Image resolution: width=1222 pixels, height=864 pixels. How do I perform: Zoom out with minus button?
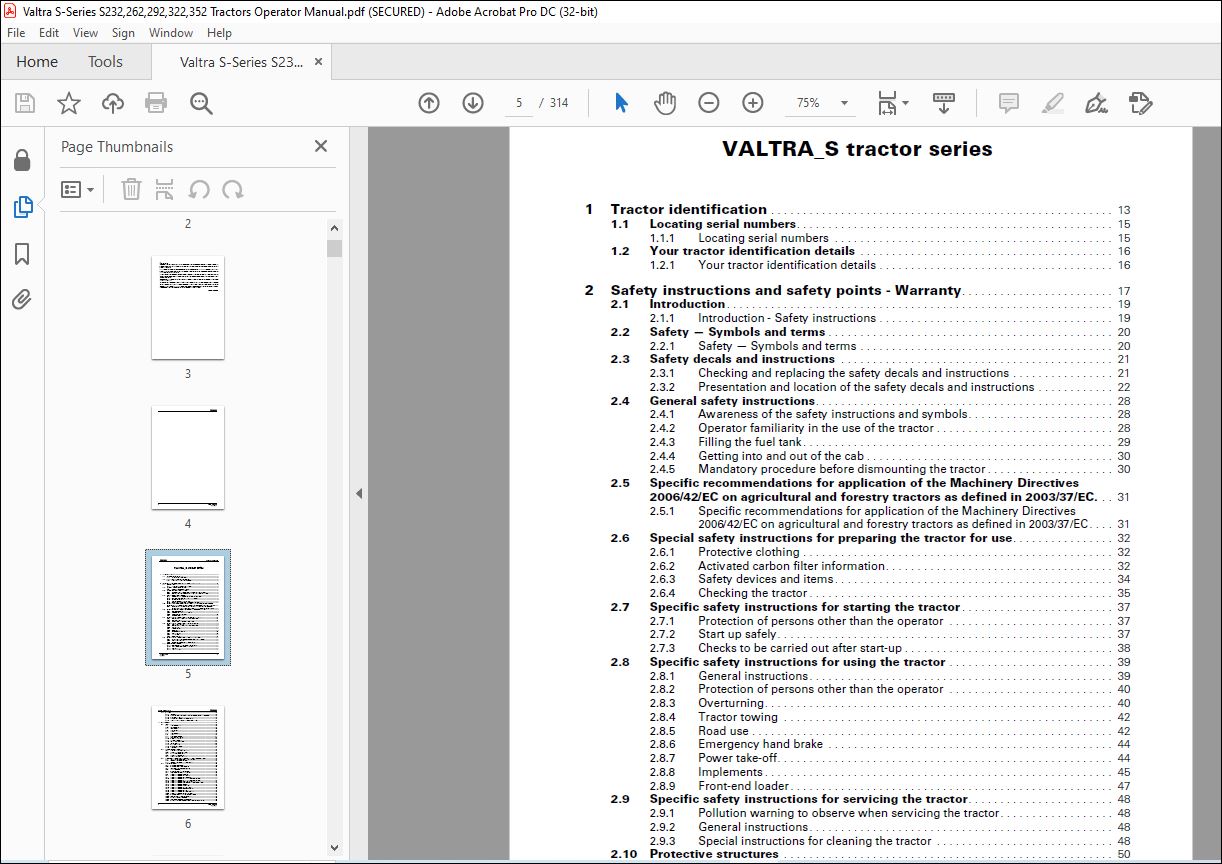pos(708,103)
